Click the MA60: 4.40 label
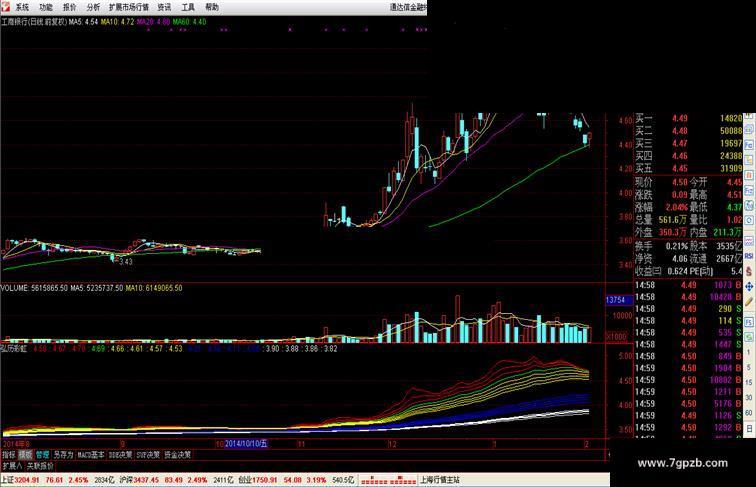 coord(189,22)
